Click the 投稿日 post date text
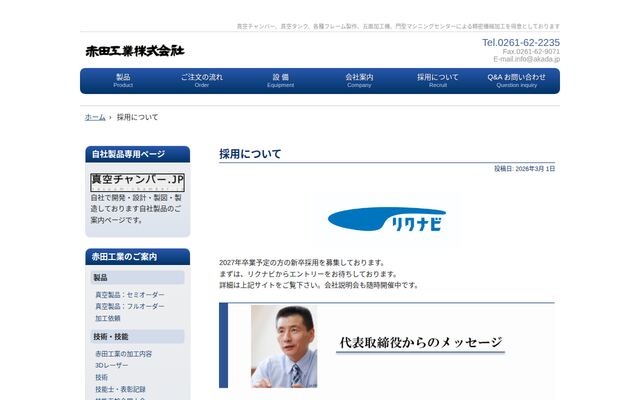Image resolution: width=640 pixels, height=400 pixels. [x=524, y=169]
